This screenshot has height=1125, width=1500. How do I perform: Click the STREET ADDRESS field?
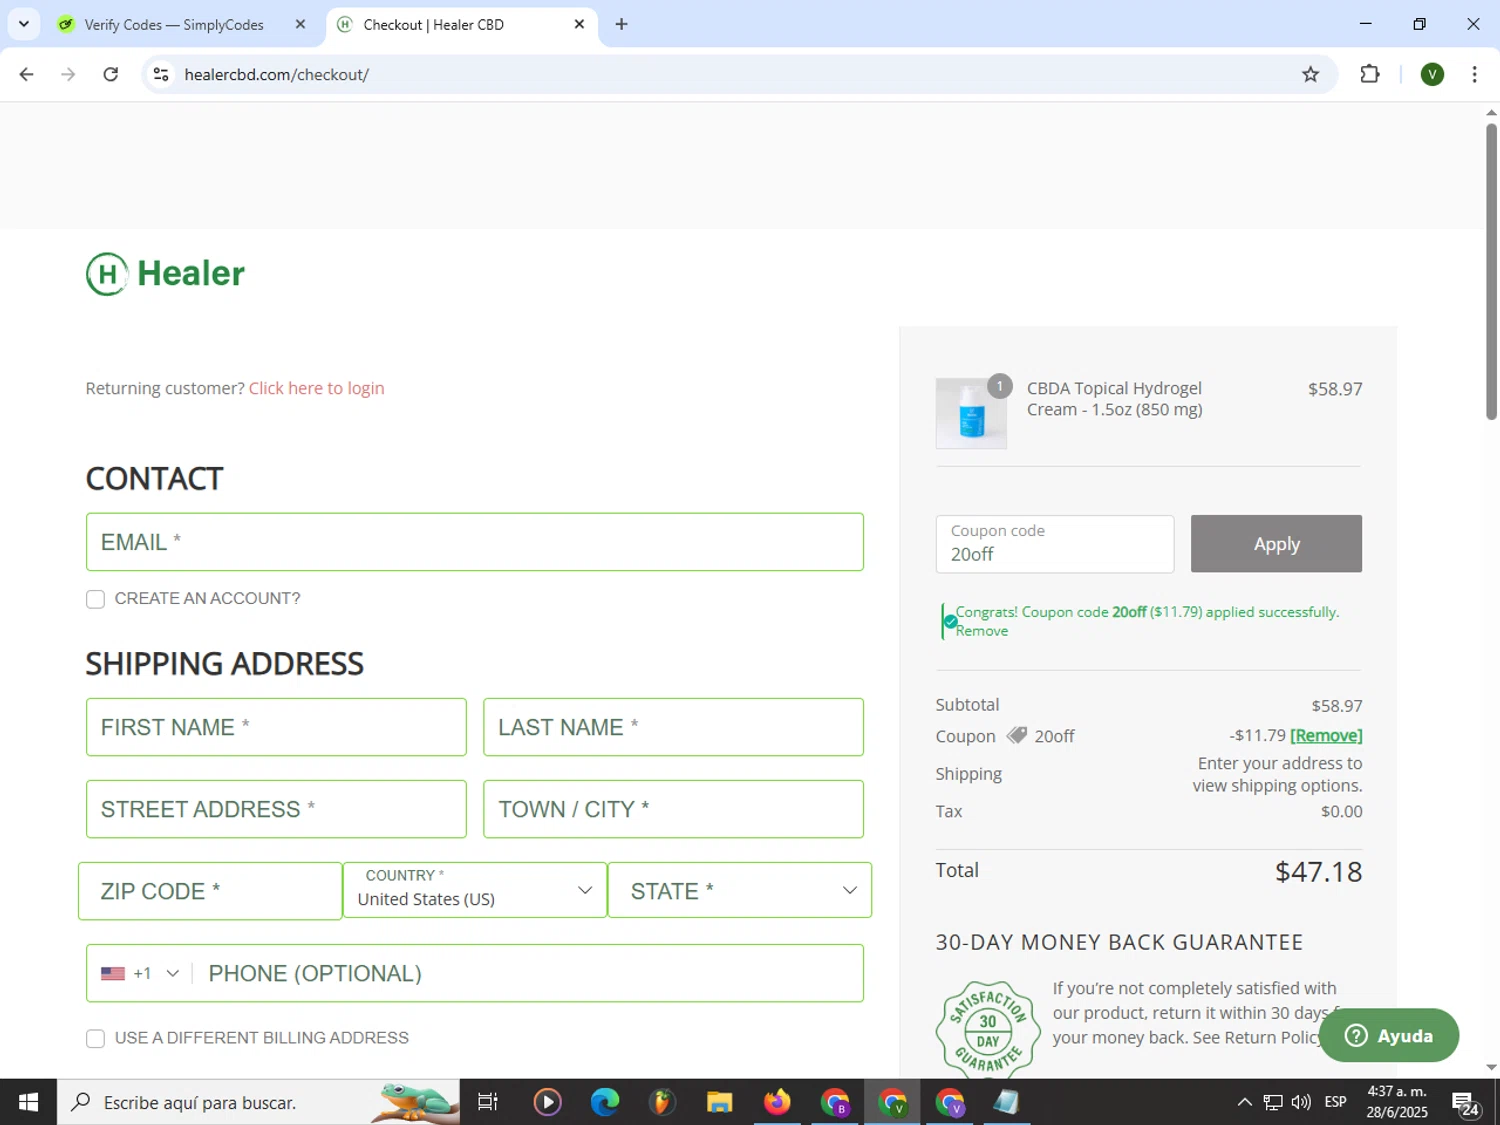(x=276, y=809)
